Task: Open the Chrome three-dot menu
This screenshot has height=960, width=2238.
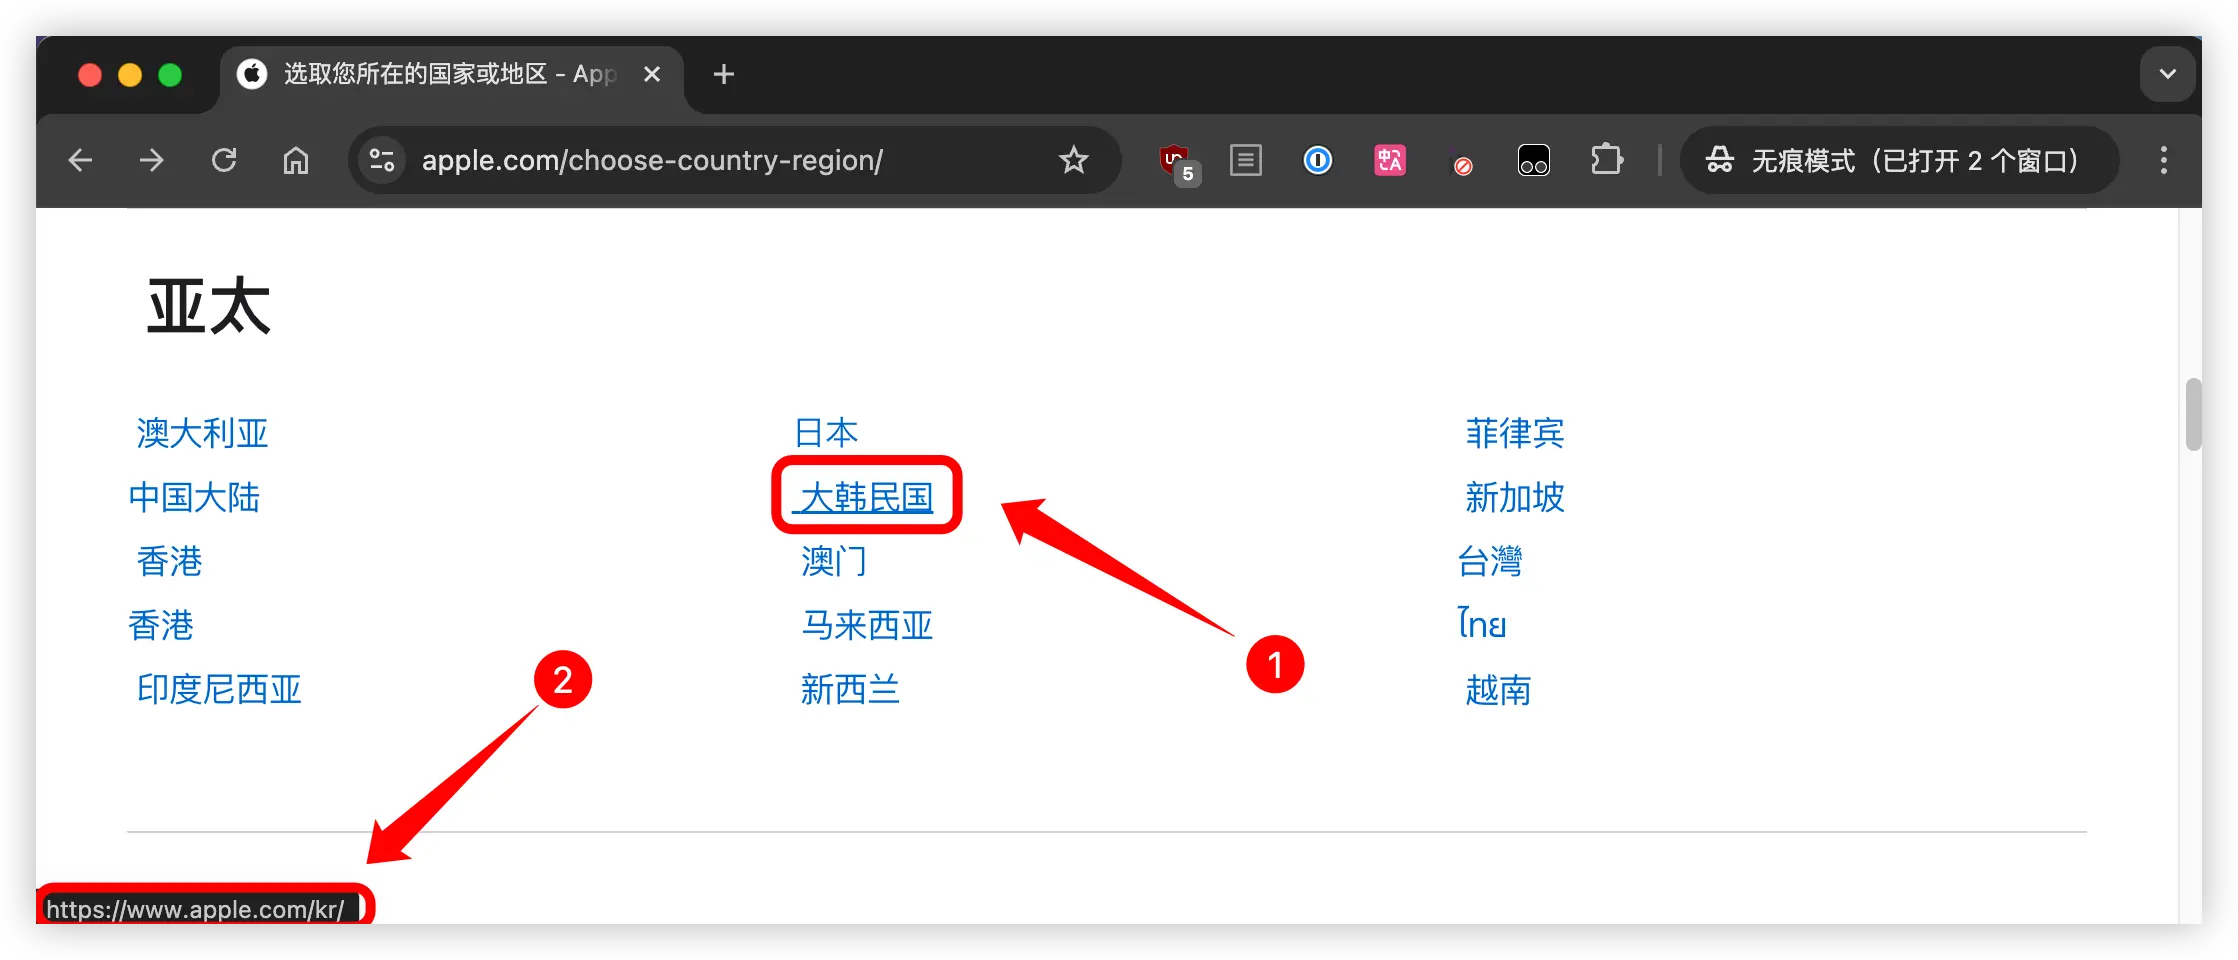Action: [x=2164, y=160]
